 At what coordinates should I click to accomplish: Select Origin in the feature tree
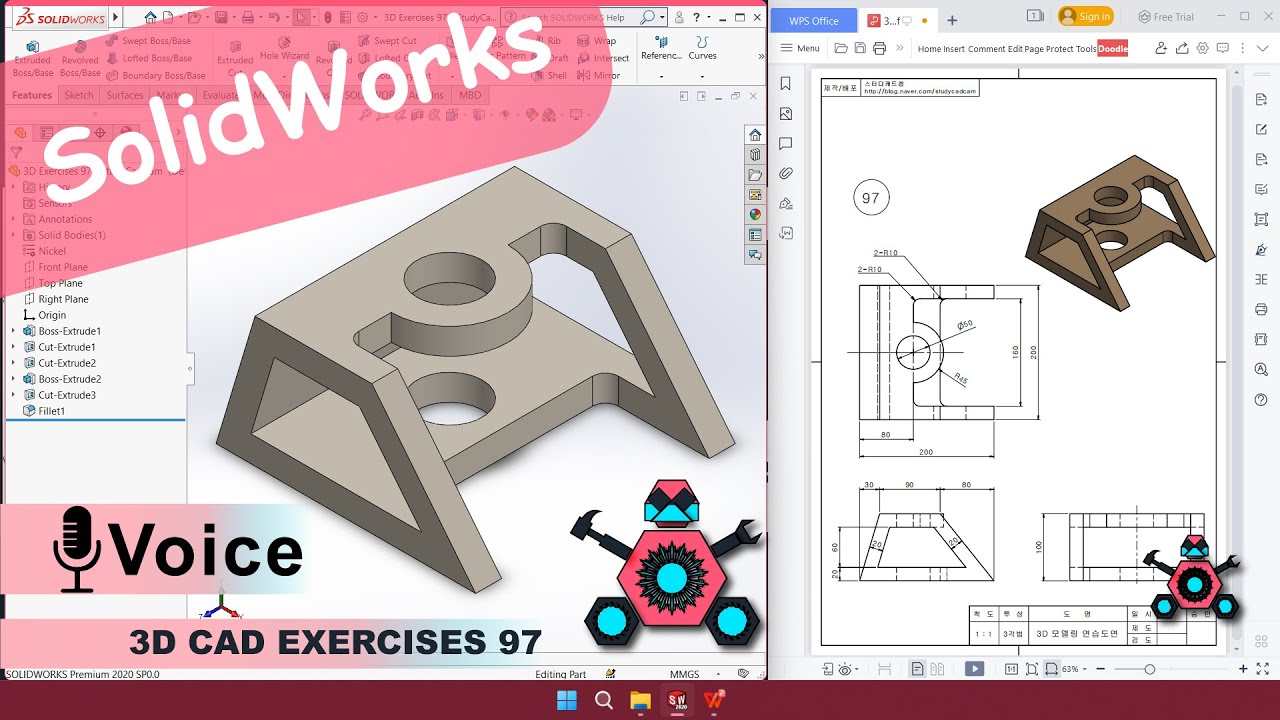[44, 315]
